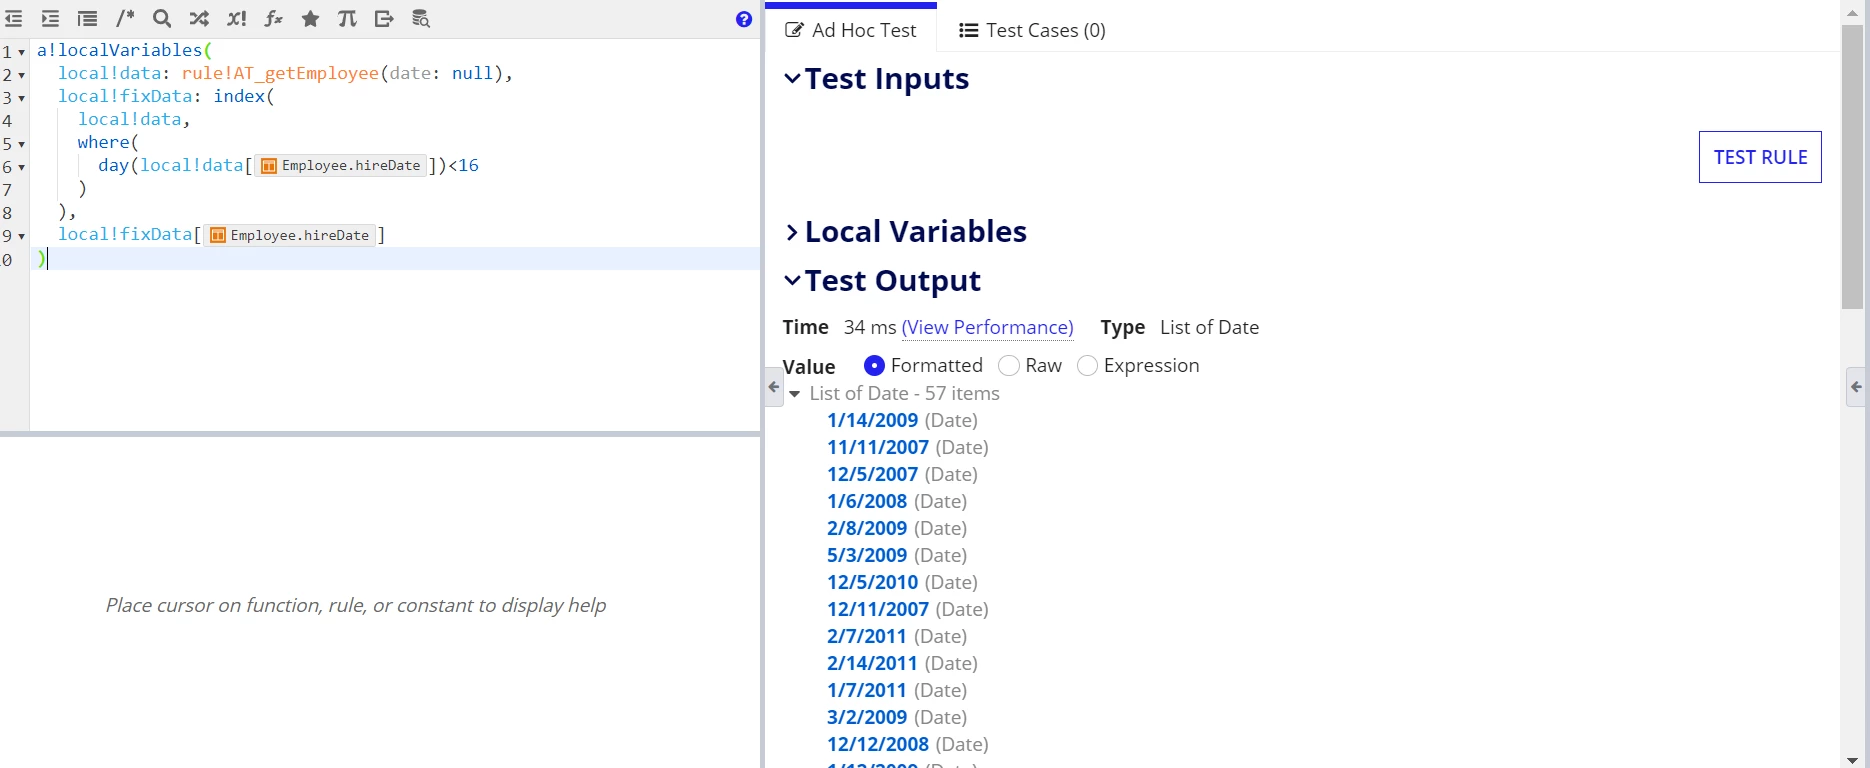Click the x! local variable icon
Image resolution: width=1870 pixels, height=768 pixels.
[x=236, y=19]
